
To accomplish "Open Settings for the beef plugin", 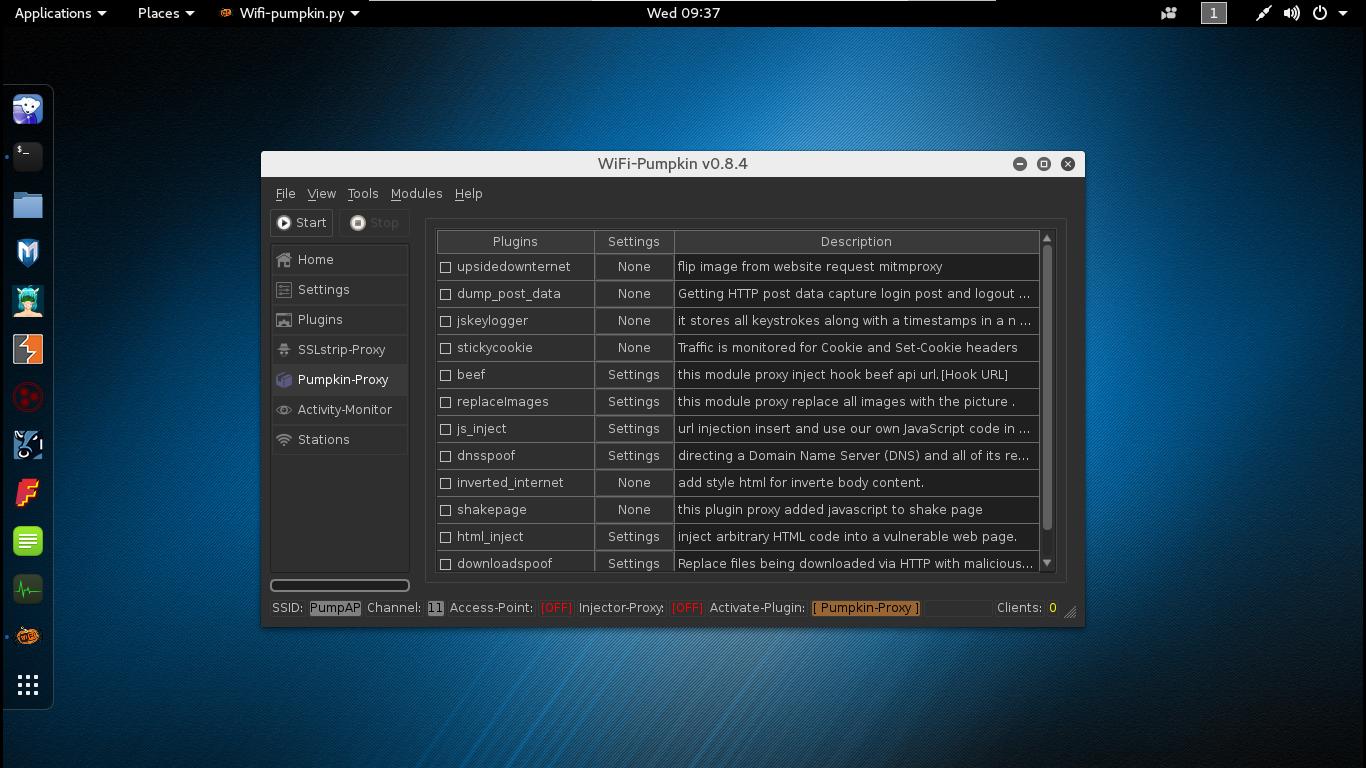I will pyautogui.click(x=634, y=375).
